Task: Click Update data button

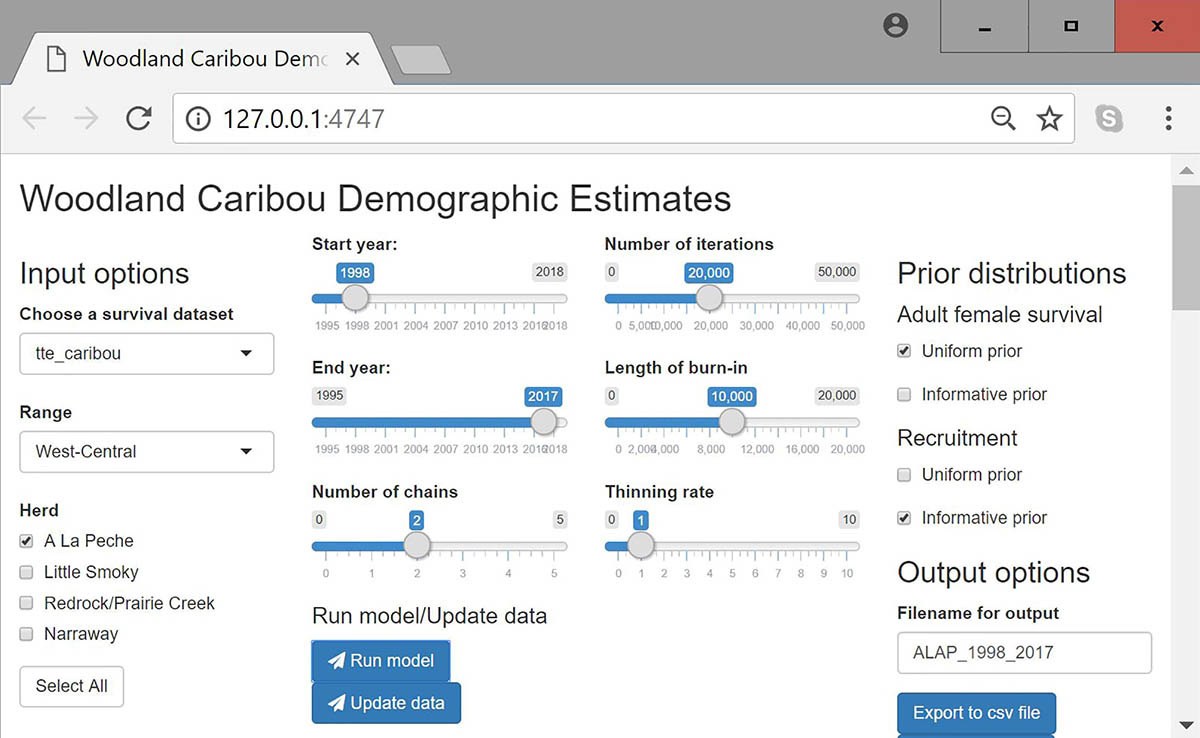Action: point(386,703)
